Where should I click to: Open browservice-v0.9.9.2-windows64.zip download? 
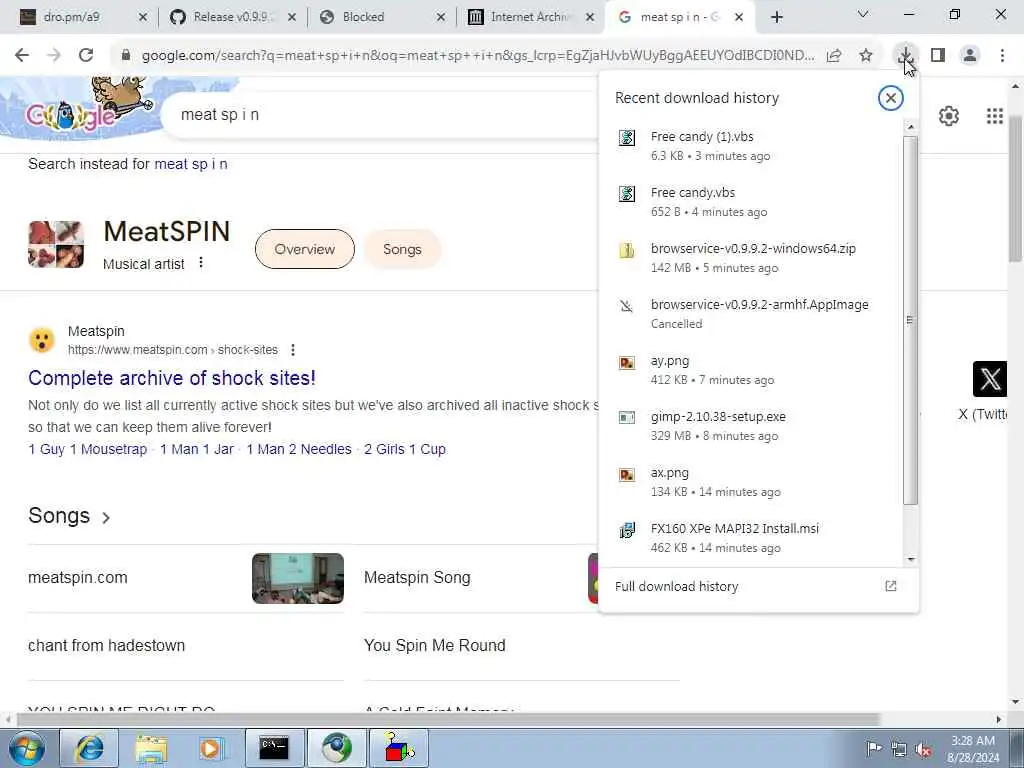pos(750,258)
